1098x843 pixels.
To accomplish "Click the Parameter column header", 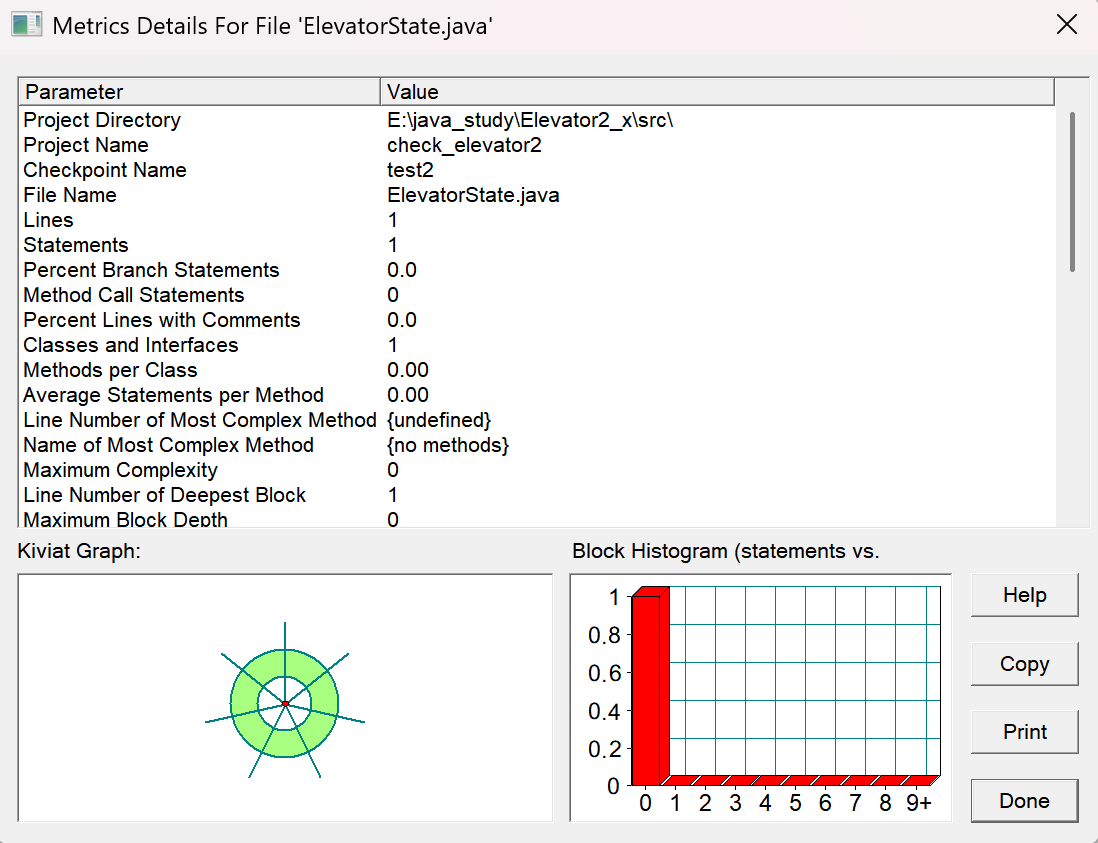I will click(200, 92).
